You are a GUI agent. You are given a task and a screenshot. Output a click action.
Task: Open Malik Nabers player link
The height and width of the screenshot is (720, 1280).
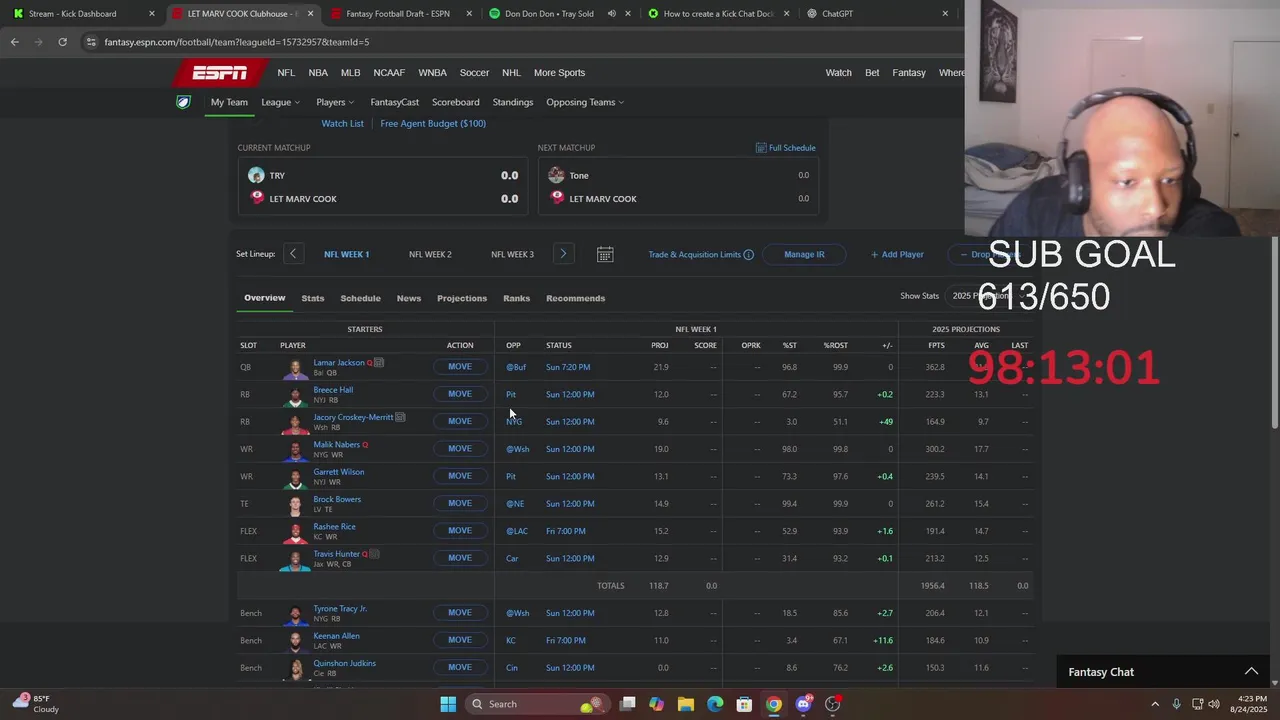click(x=337, y=444)
